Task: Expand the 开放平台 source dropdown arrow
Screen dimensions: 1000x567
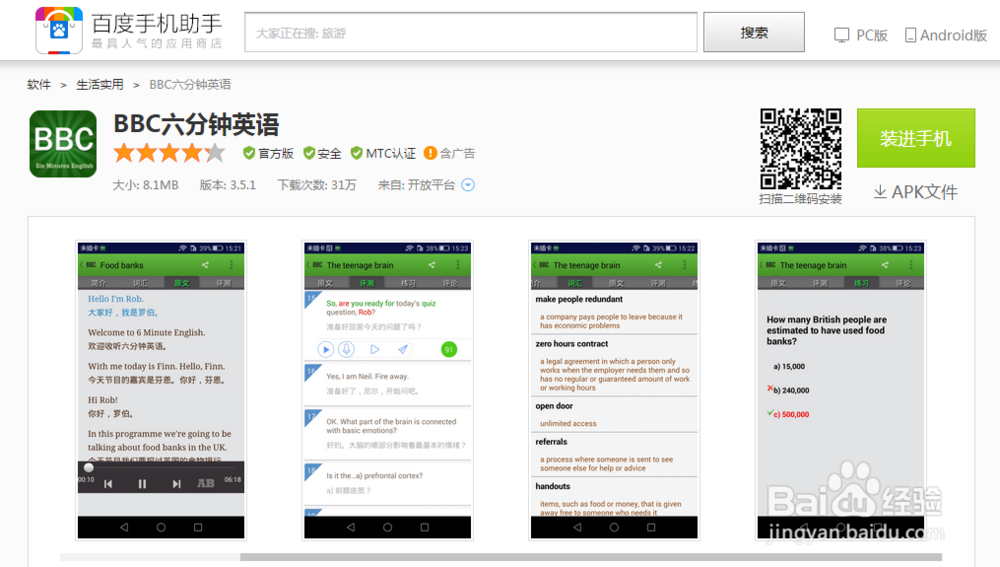Action: pyautogui.click(x=468, y=185)
